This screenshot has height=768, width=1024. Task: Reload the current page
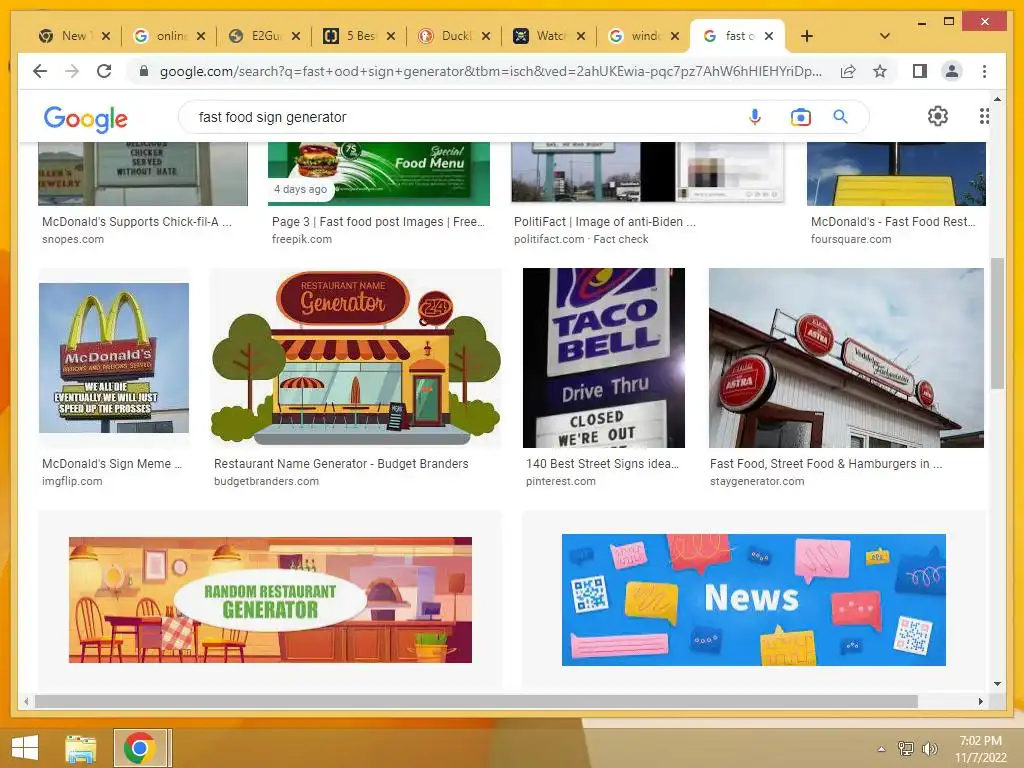(x=104, y=71)
